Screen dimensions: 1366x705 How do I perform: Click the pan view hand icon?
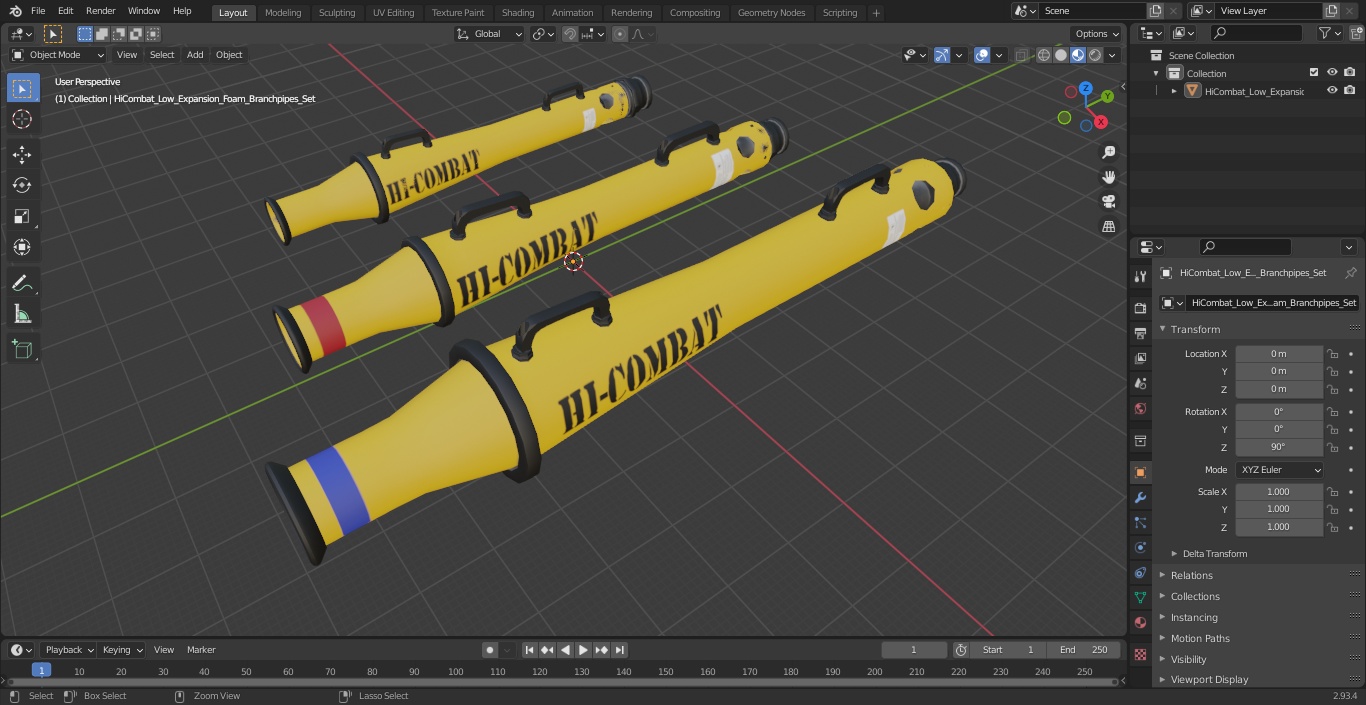pos(1108,177)
